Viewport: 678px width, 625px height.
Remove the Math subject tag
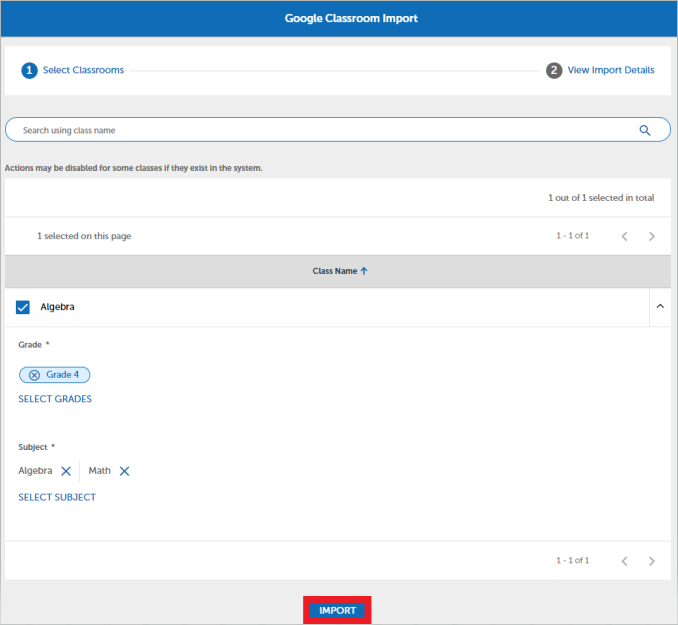(124, 471)
